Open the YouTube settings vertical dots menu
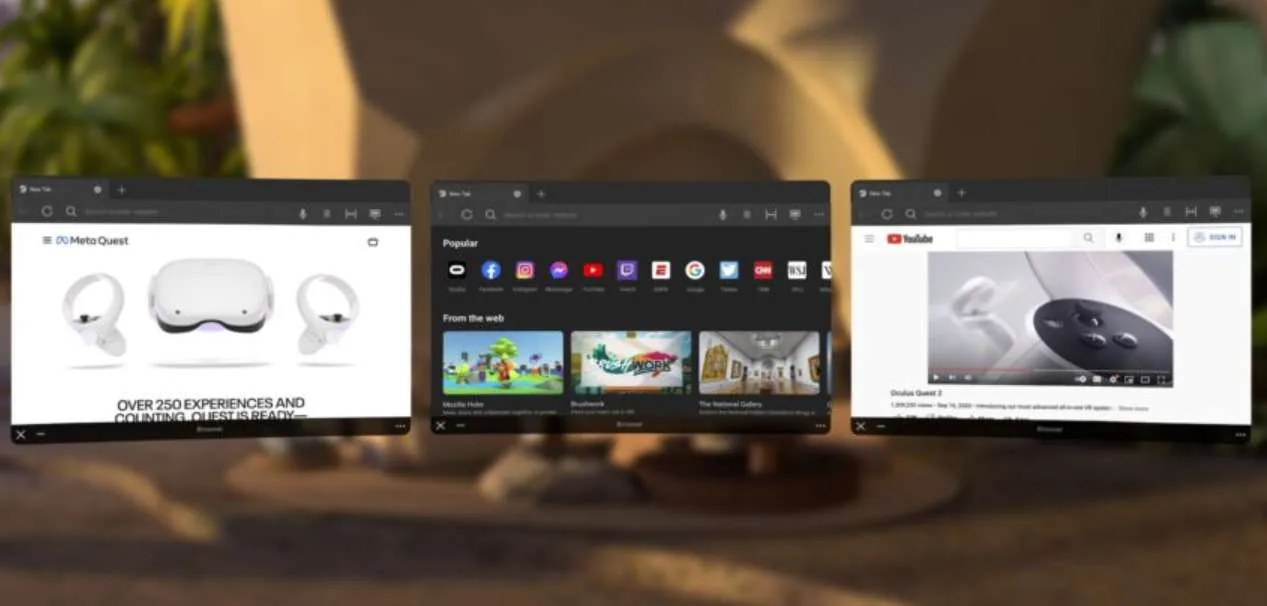This screenshot has height=606, width=1267. [x=1173, y=238]
